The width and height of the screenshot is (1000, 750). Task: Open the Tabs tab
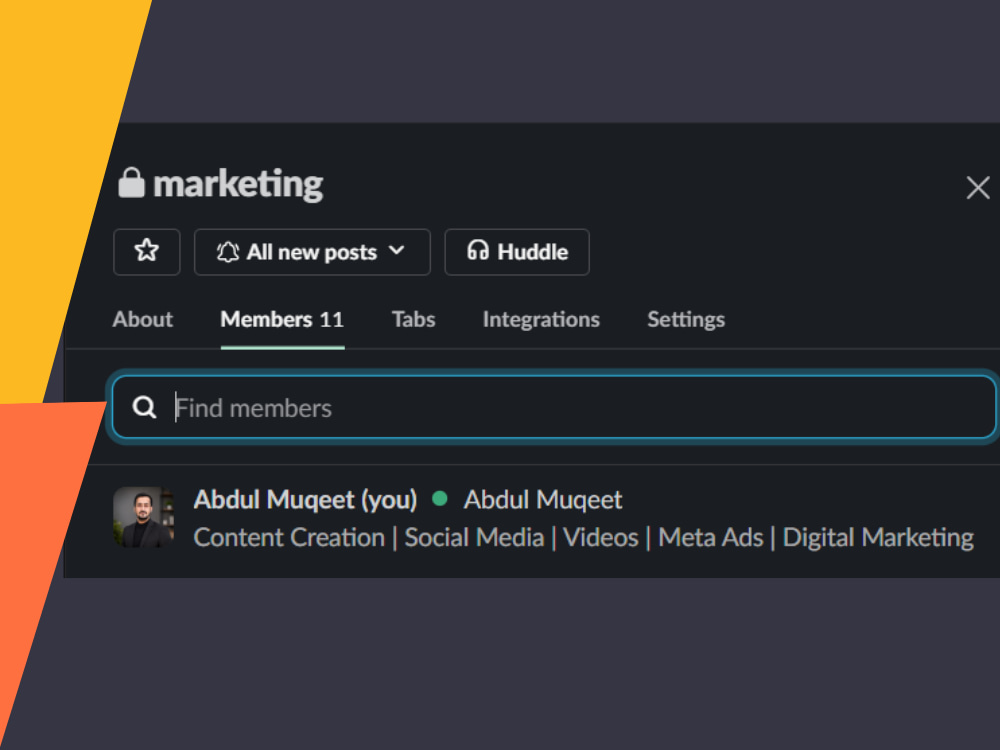[413, 319]
